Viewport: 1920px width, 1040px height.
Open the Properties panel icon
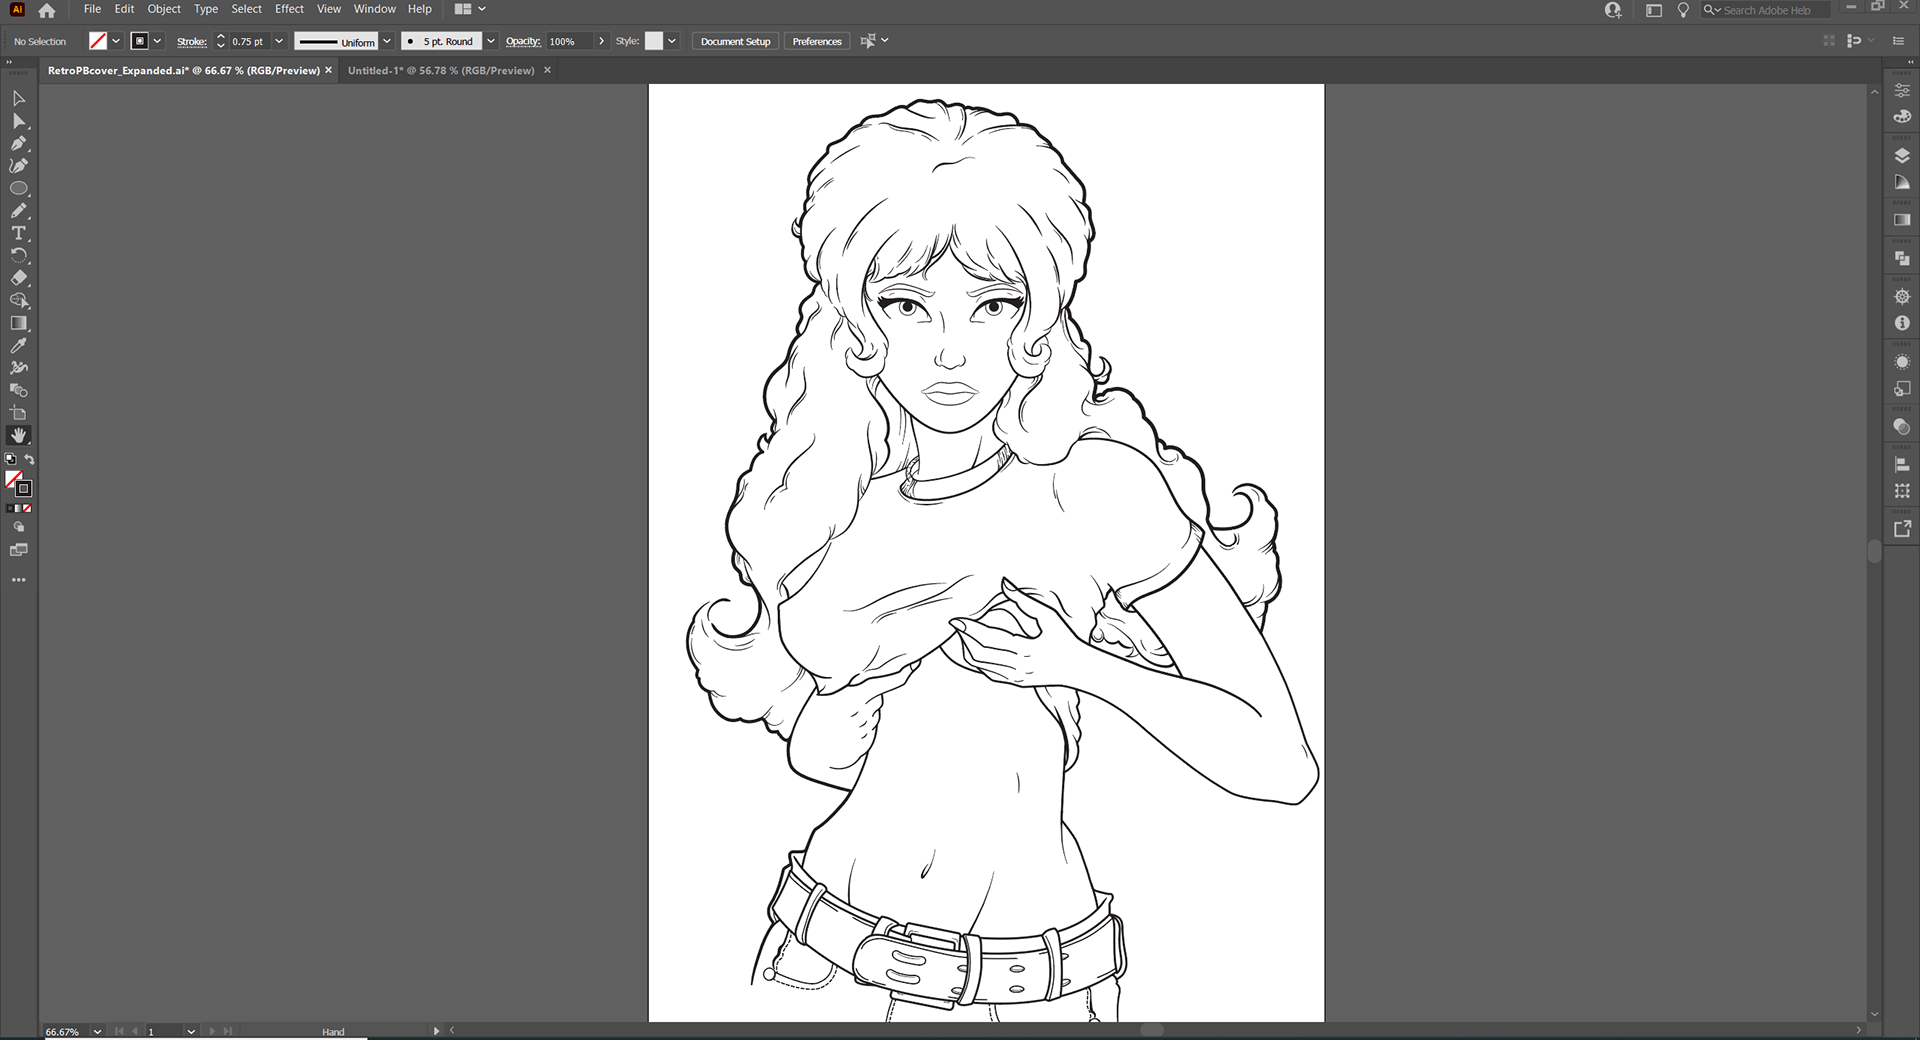click(x=1902, y=90)
